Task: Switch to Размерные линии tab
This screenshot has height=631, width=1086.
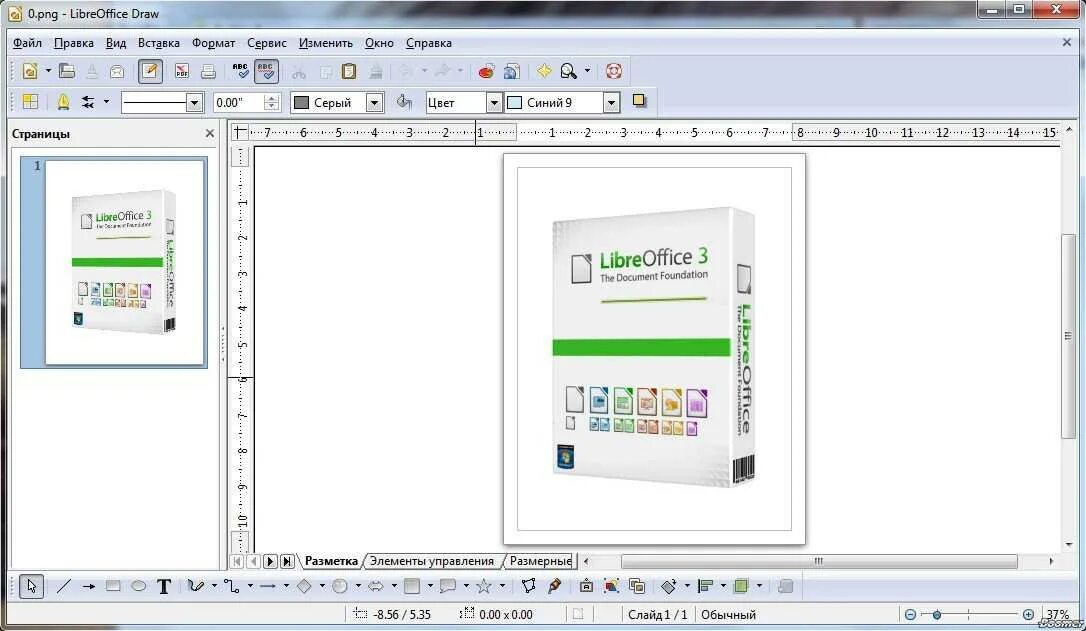Action: (x=540, y=561)
